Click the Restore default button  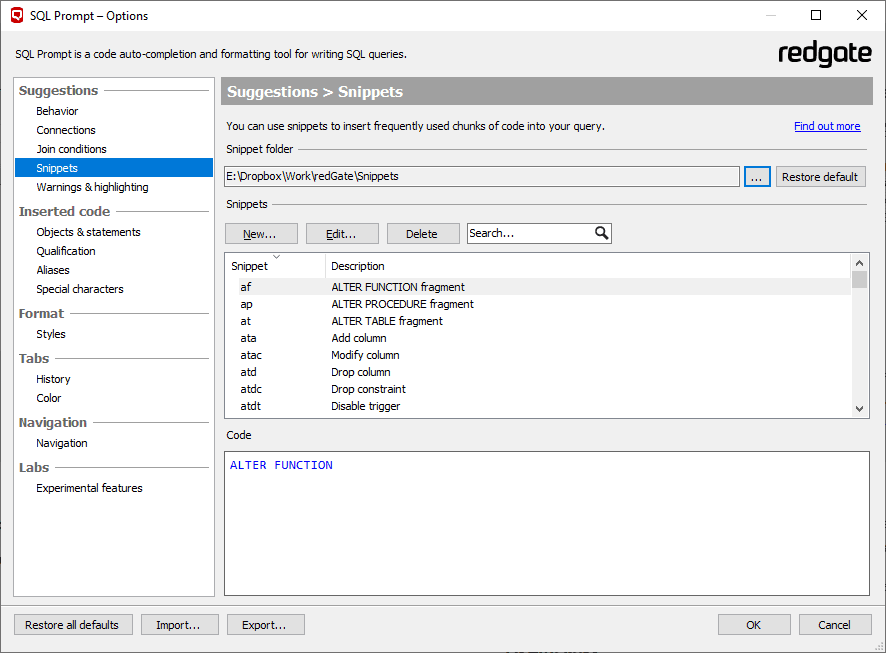click(x=820, y=177)
